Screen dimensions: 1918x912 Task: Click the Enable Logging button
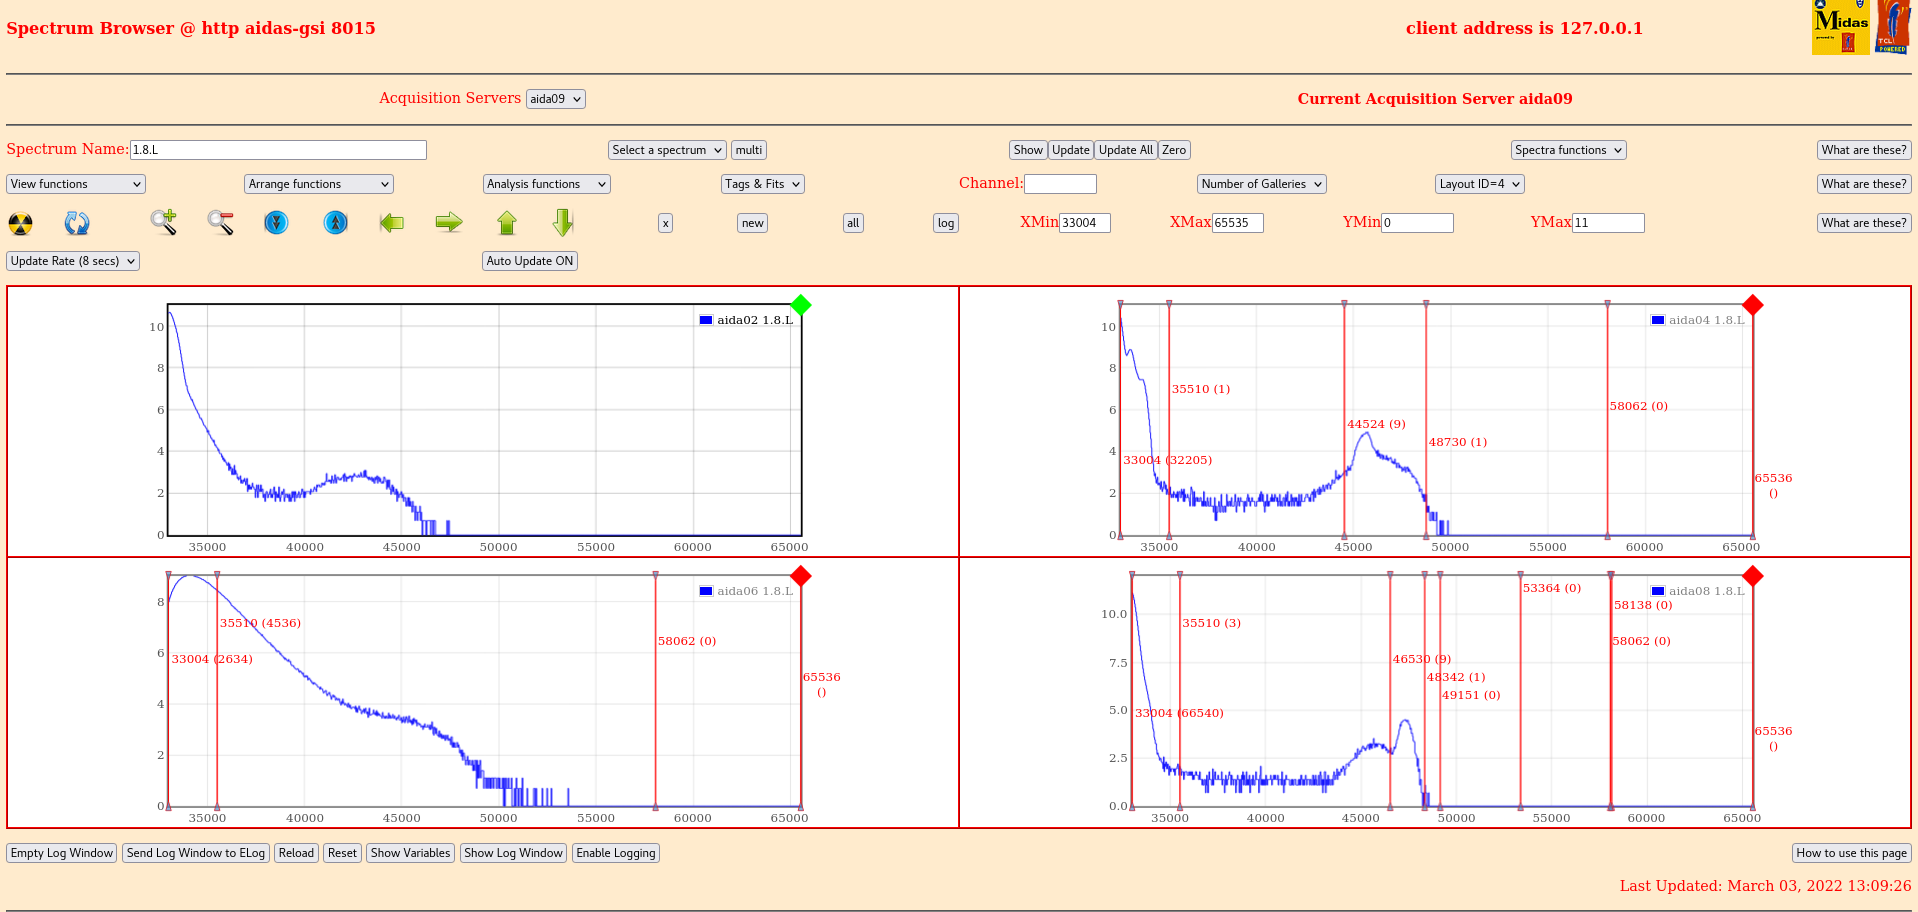click(x=616, y=853)
